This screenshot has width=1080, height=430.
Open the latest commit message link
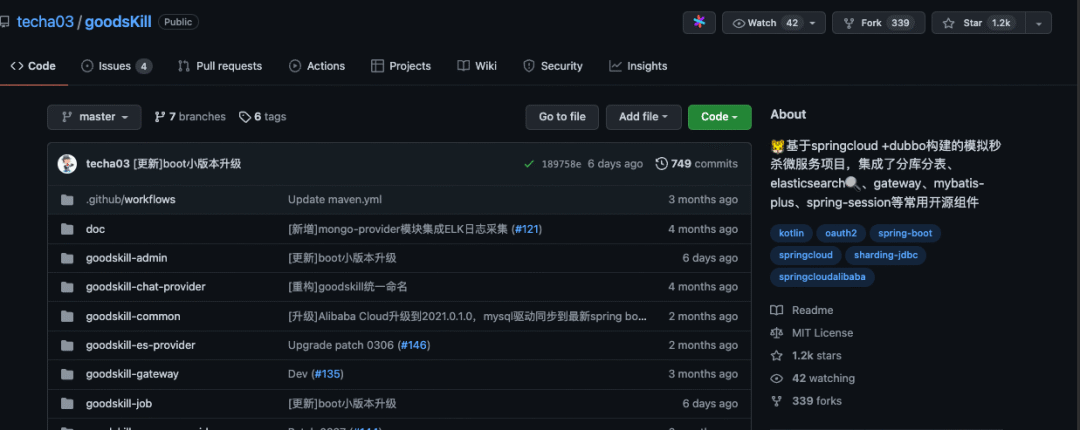click(x=187, y=164)
